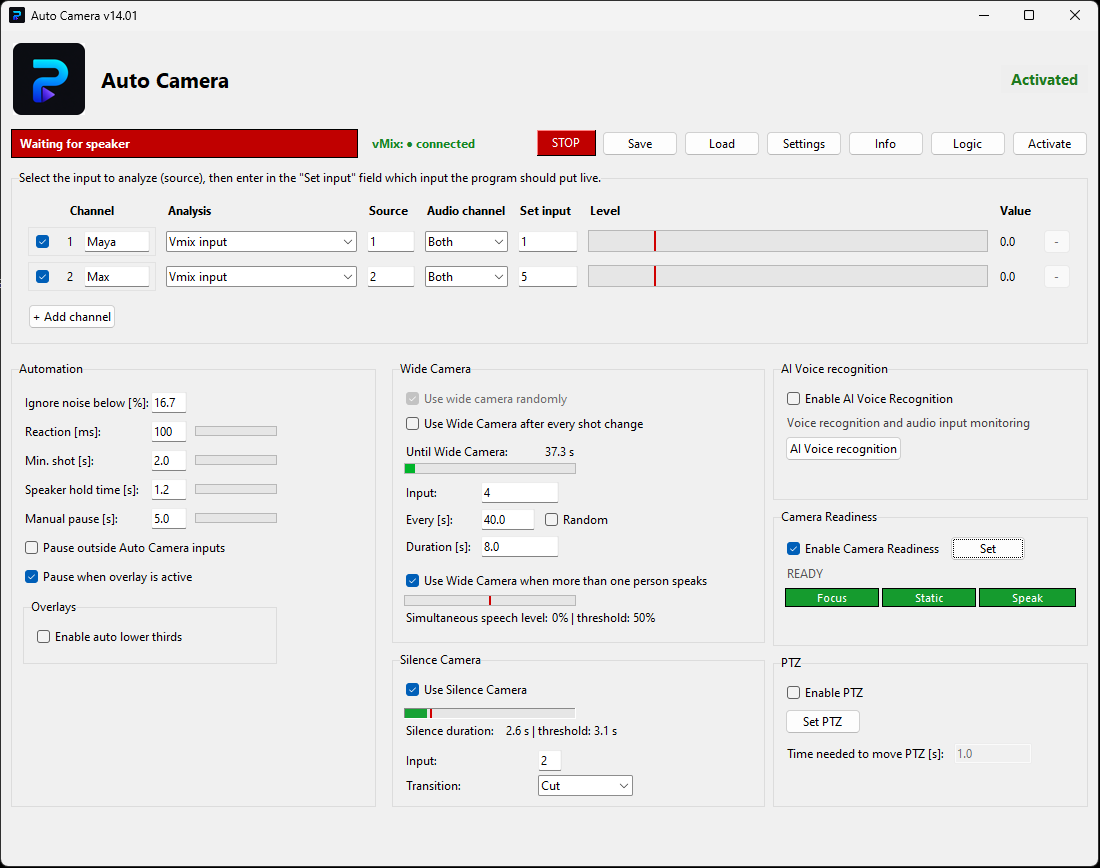The image size is (1100, 868).
Task: Open Analysis dropdown for Maya channel
Action: coord(261,241)
